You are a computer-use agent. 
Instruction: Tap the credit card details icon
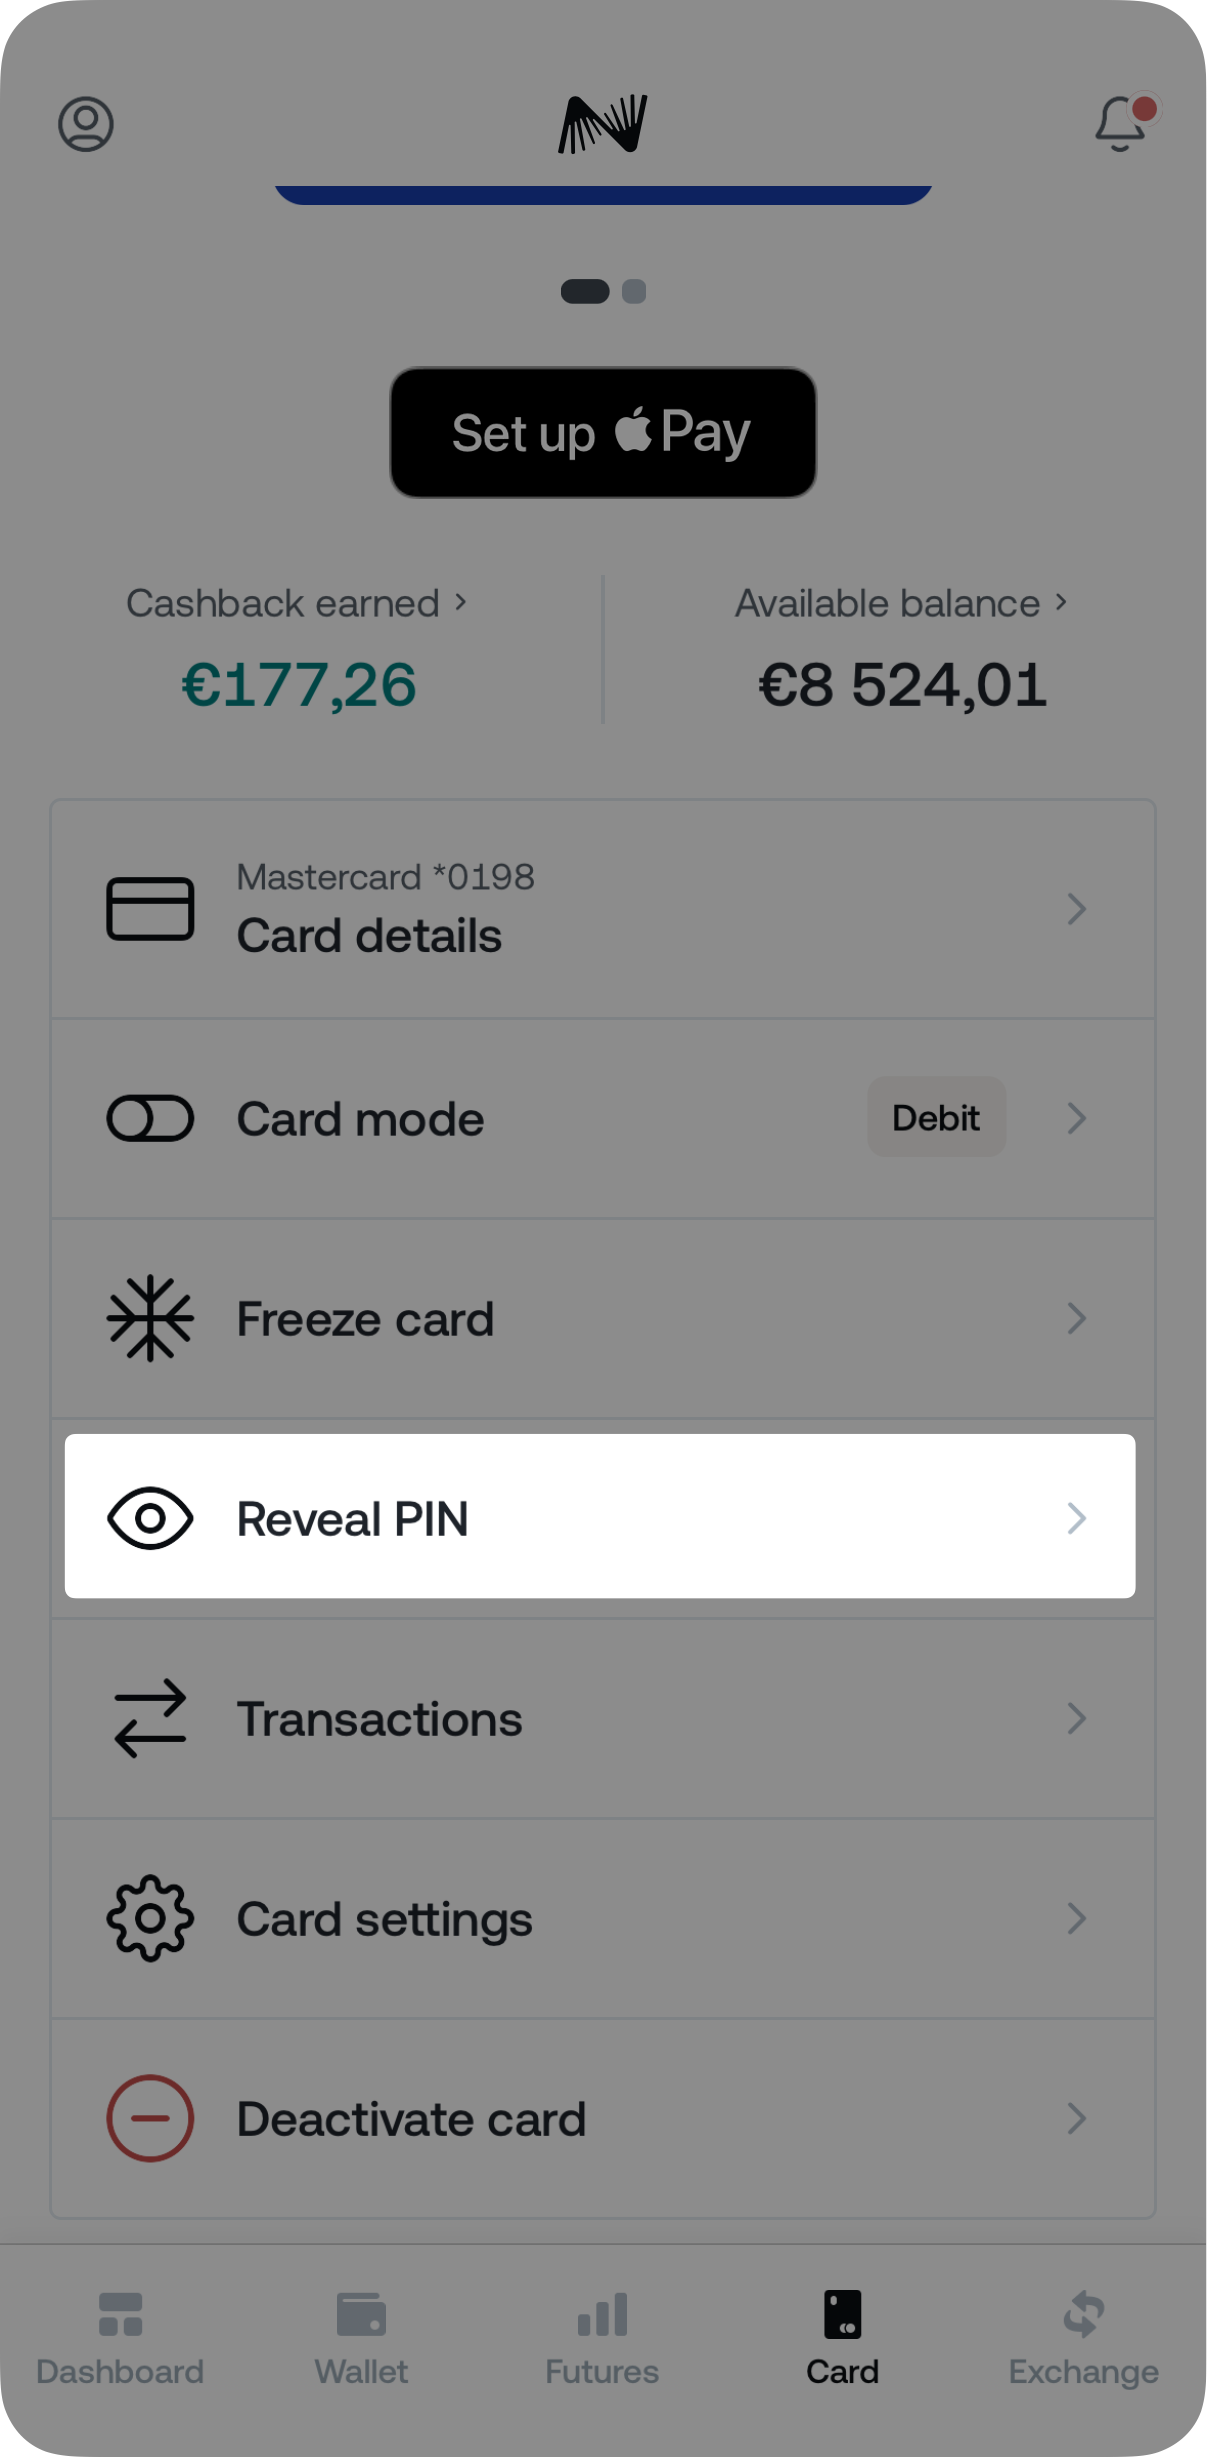point(150,909)
